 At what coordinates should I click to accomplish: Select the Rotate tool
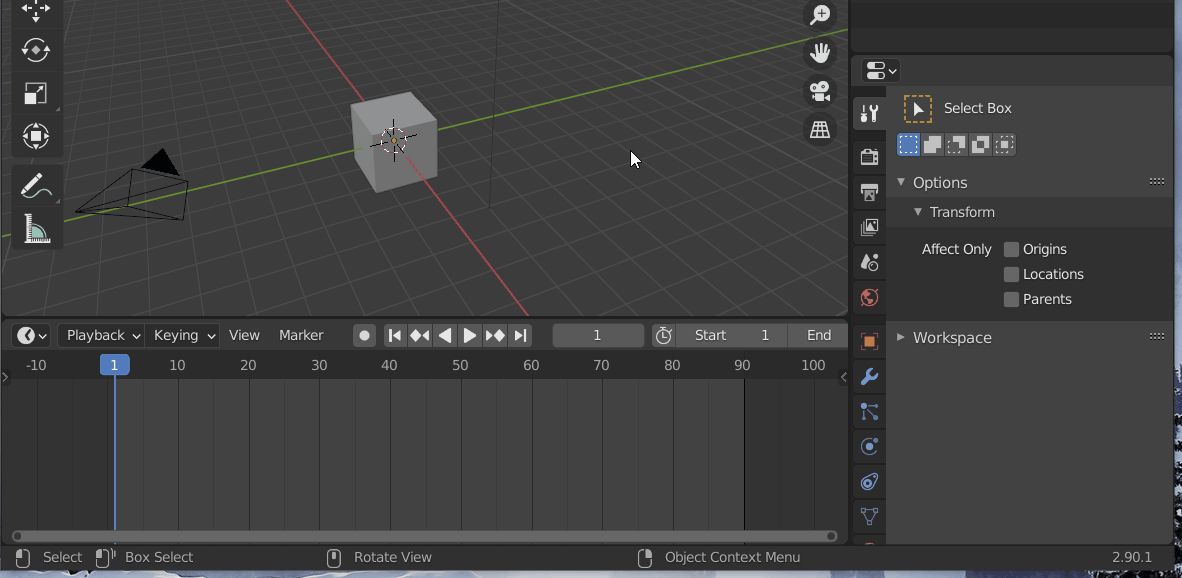click(x=35, y=50)
